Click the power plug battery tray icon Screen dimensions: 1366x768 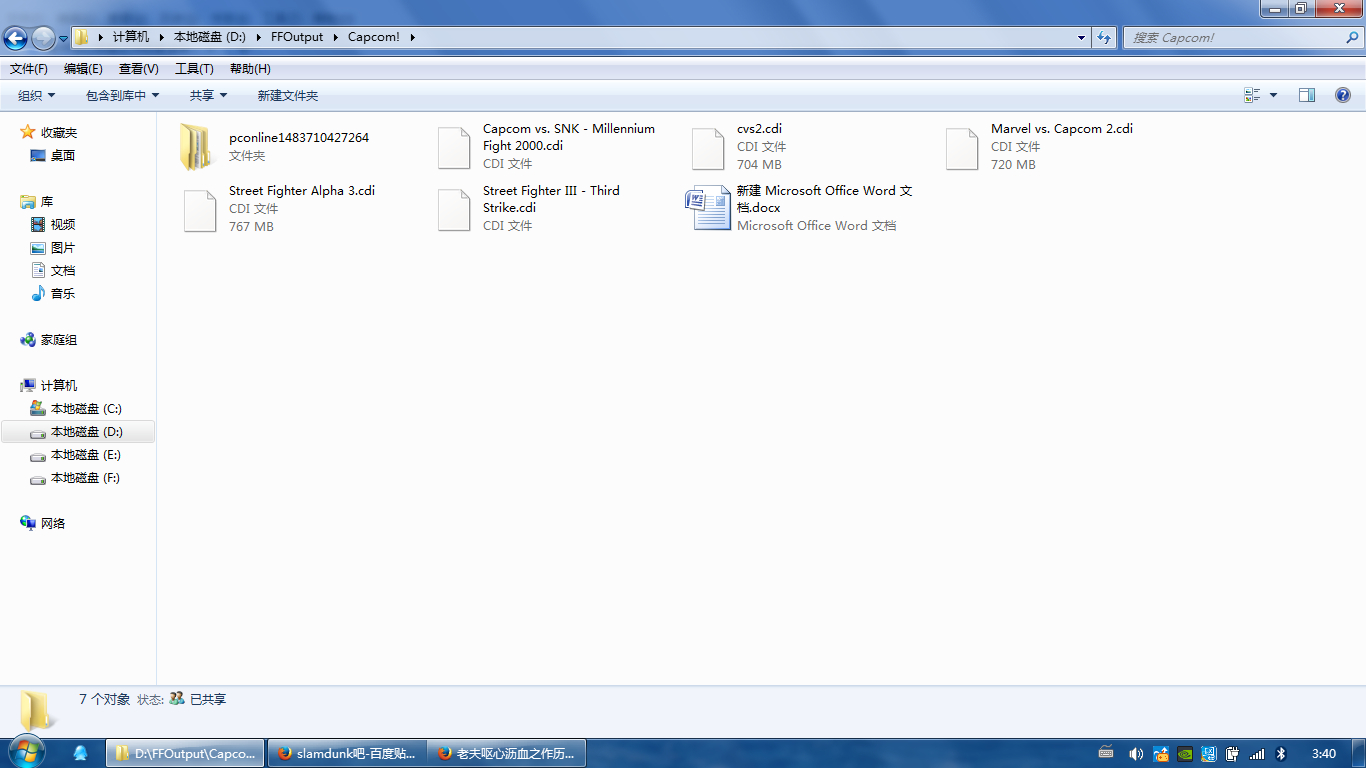(1233, 754)
